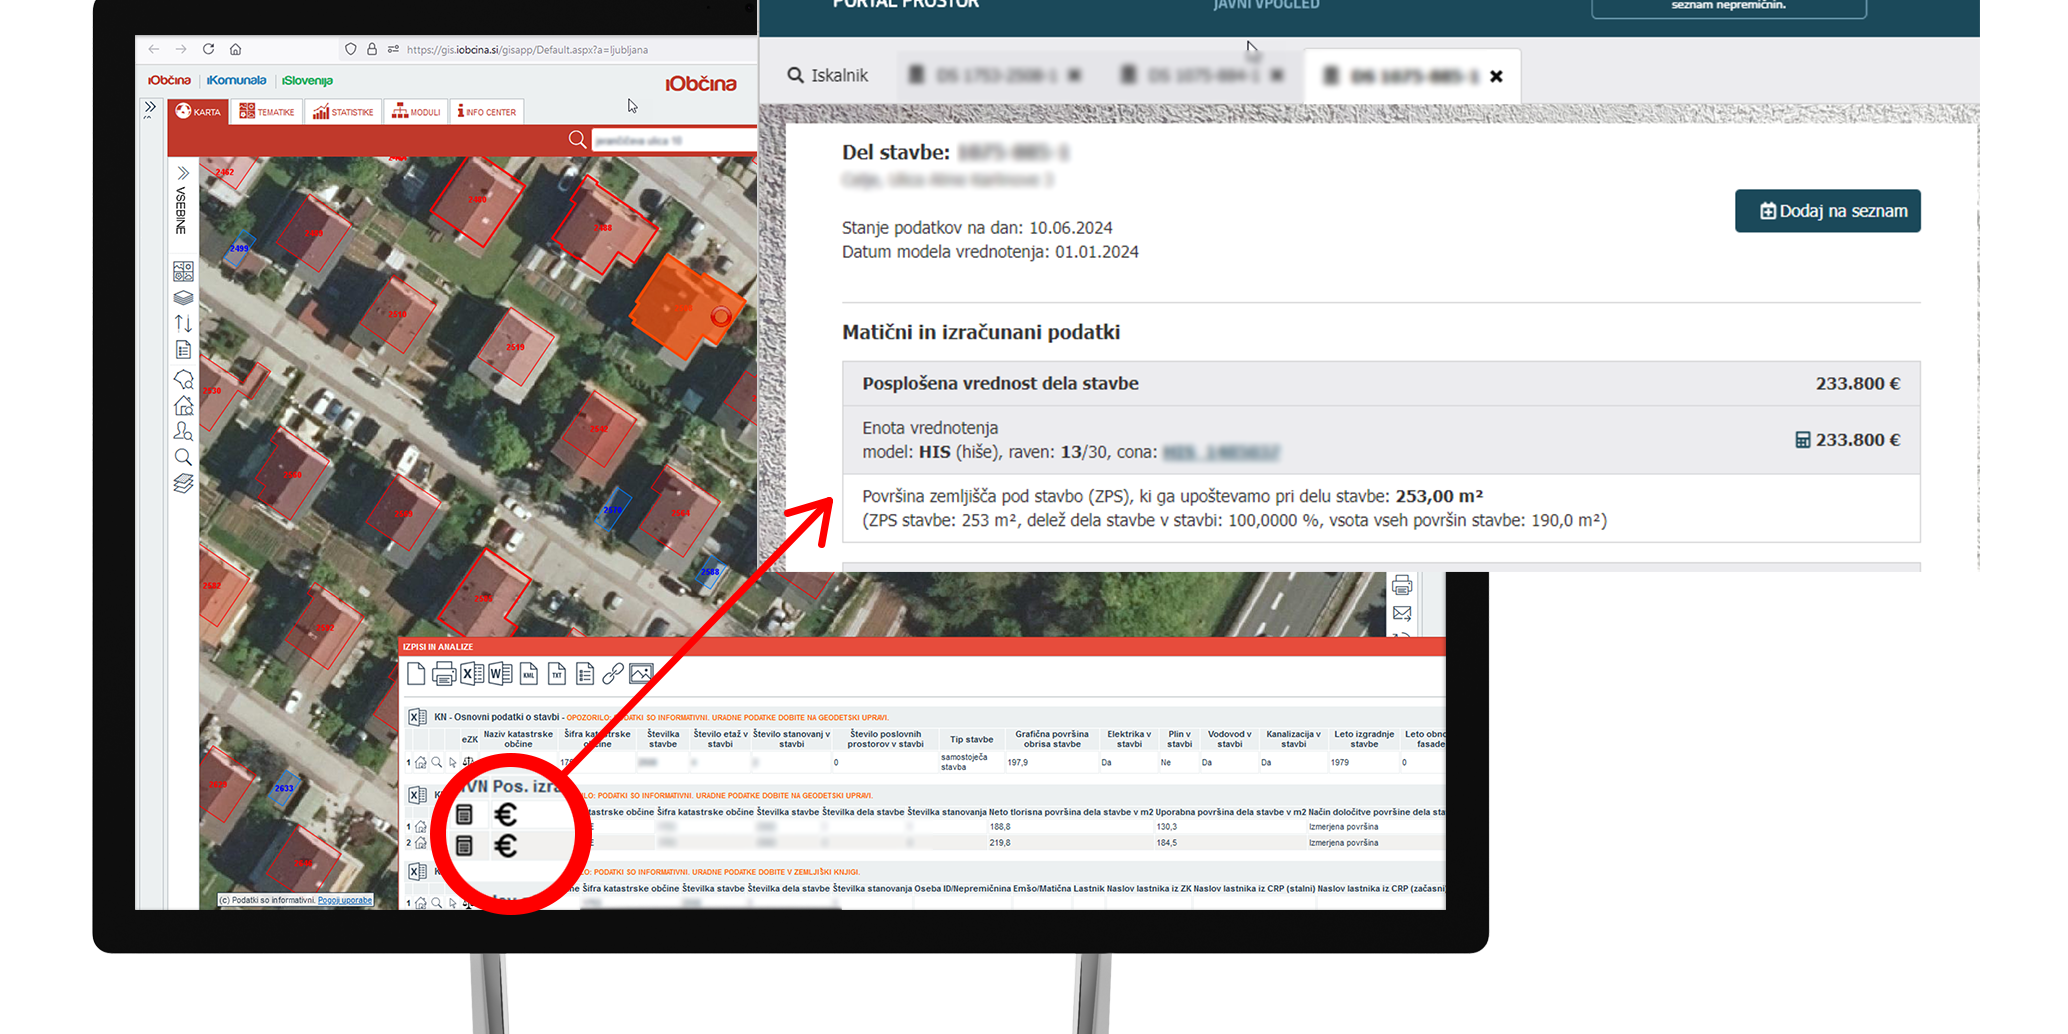This screenshot has width=2068, height=1034.
Task: Export results as TXT file
Action: point(557,674)
